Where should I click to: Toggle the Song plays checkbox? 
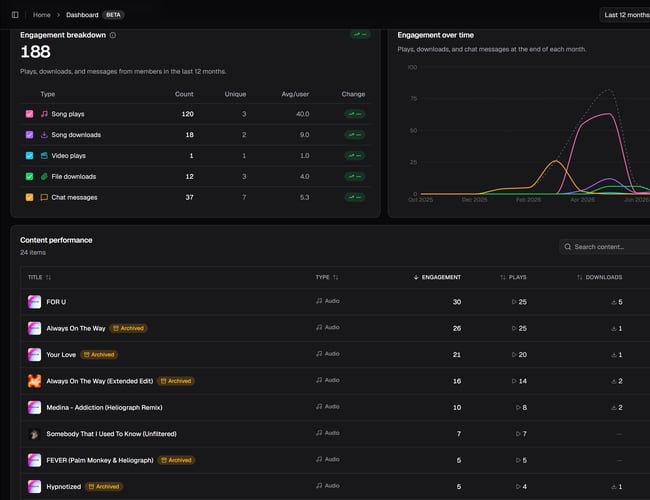29,114
